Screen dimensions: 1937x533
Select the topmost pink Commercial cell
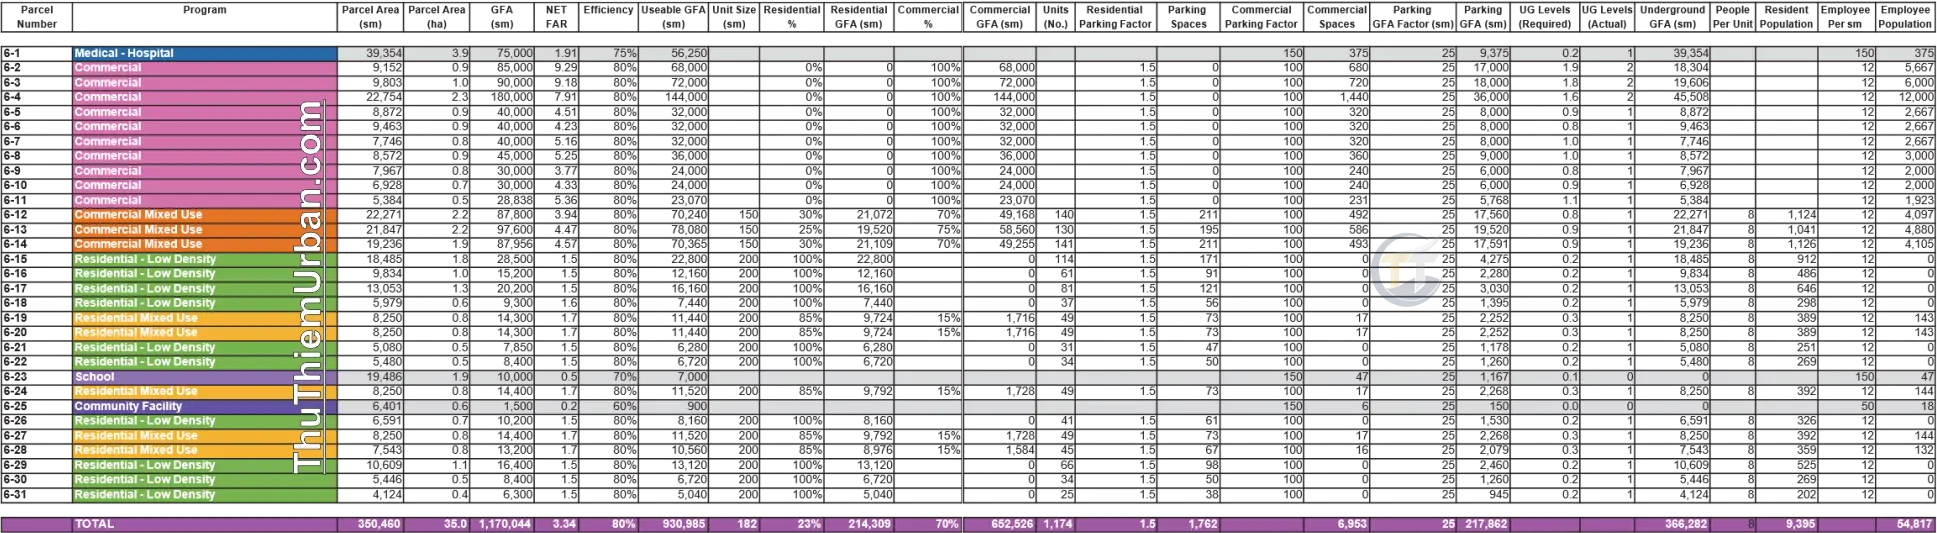coord(204,68)
